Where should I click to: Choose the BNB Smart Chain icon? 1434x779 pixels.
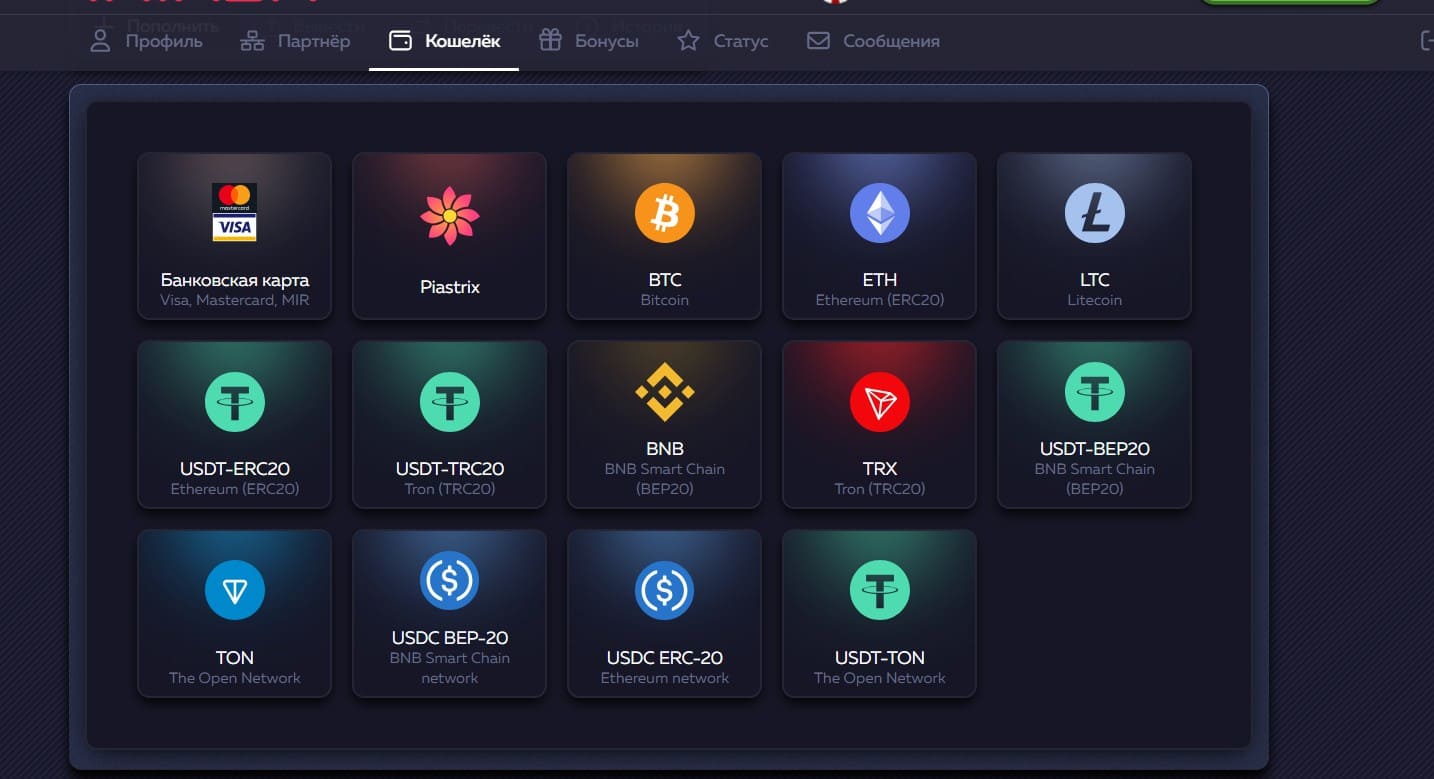664,392
